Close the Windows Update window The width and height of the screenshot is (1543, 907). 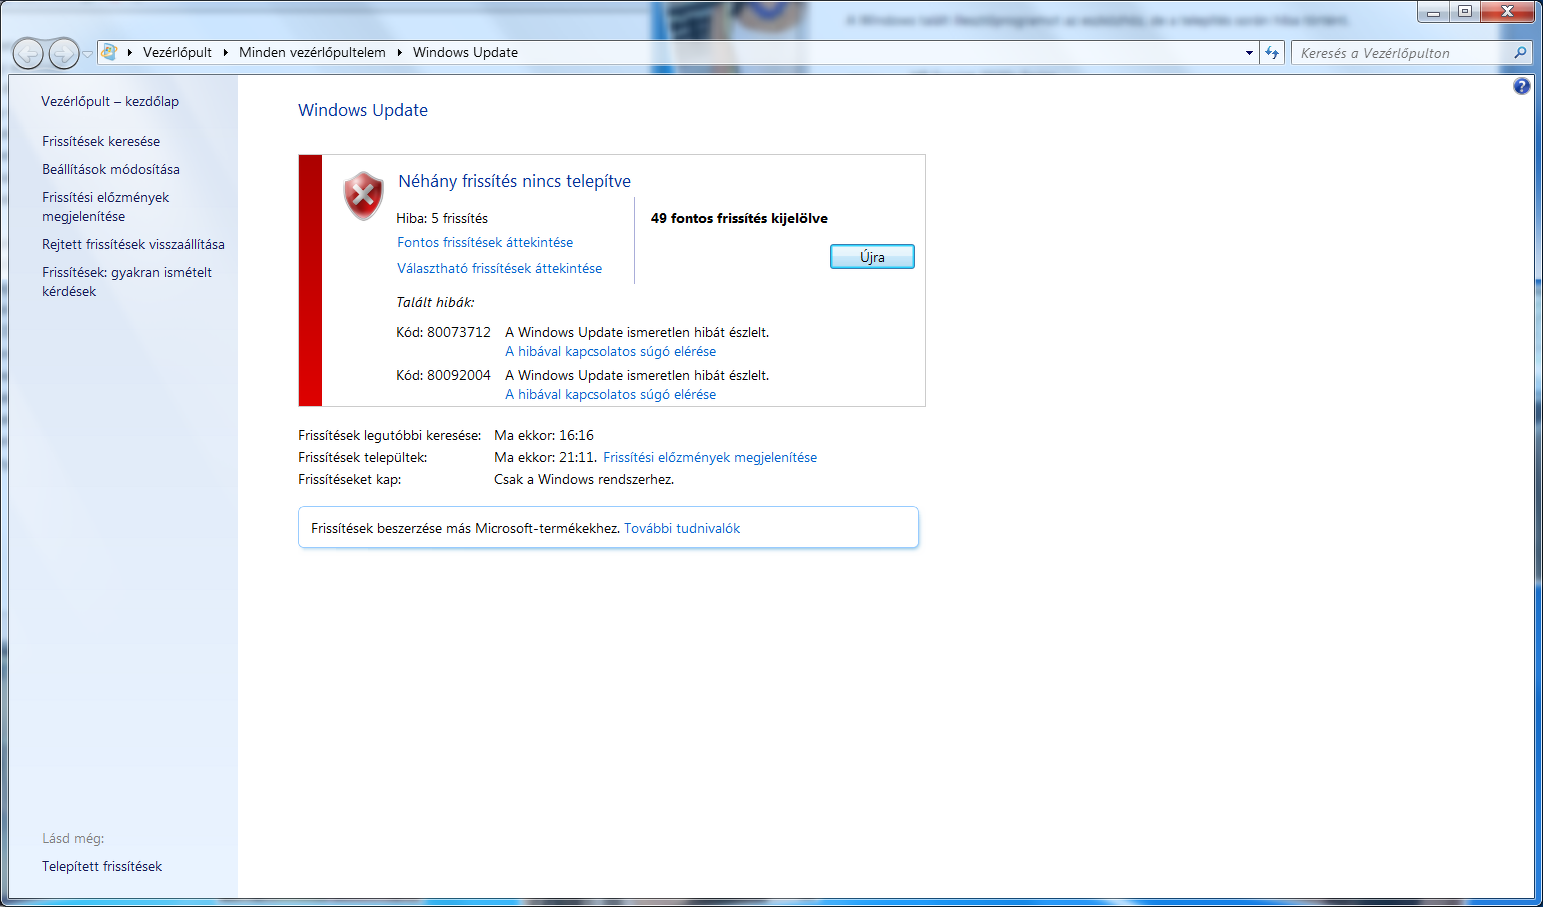pyautogui.click(x=1507, y=12)
